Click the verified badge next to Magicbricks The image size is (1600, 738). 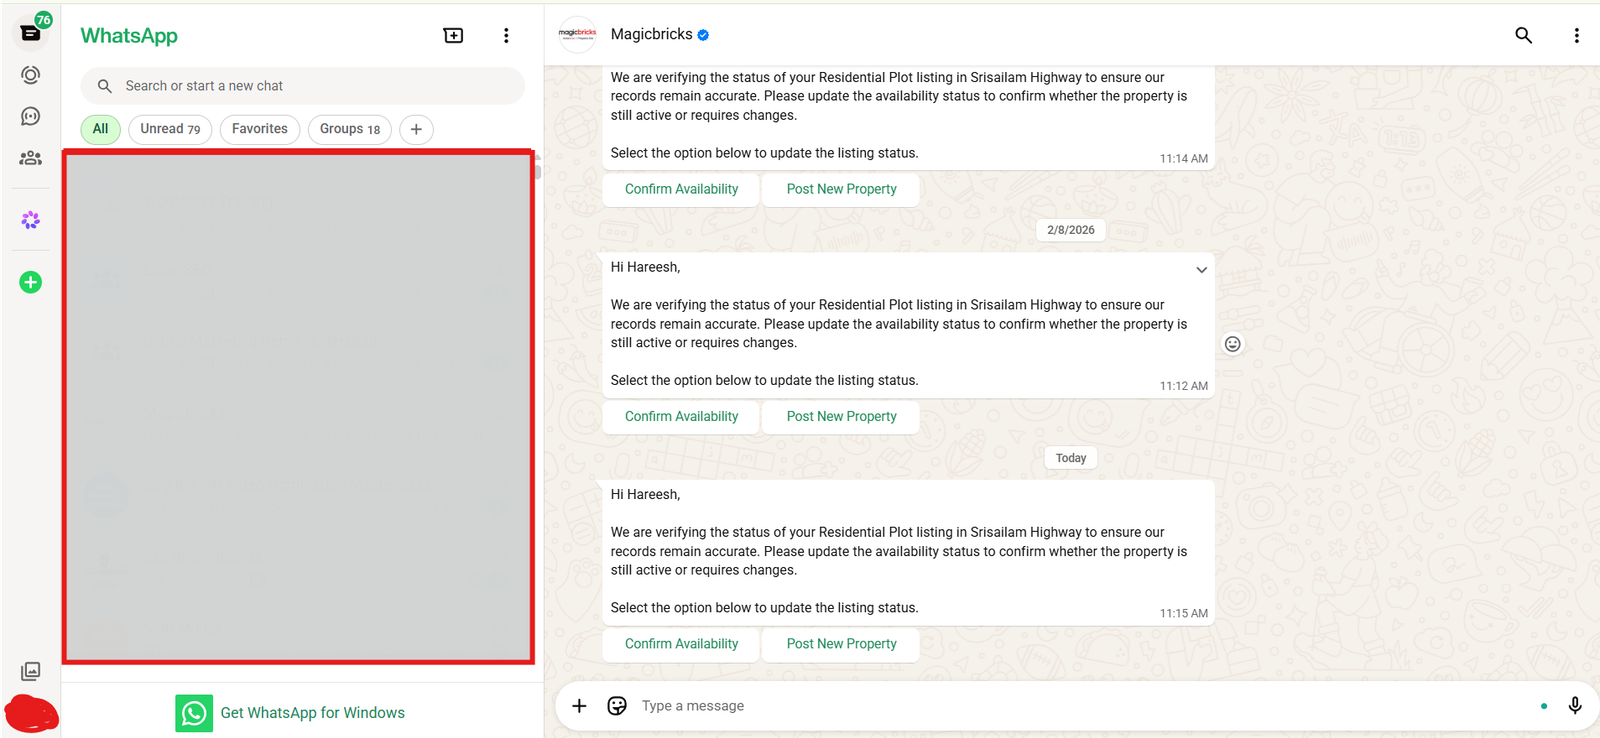click(x=703, y=35)
